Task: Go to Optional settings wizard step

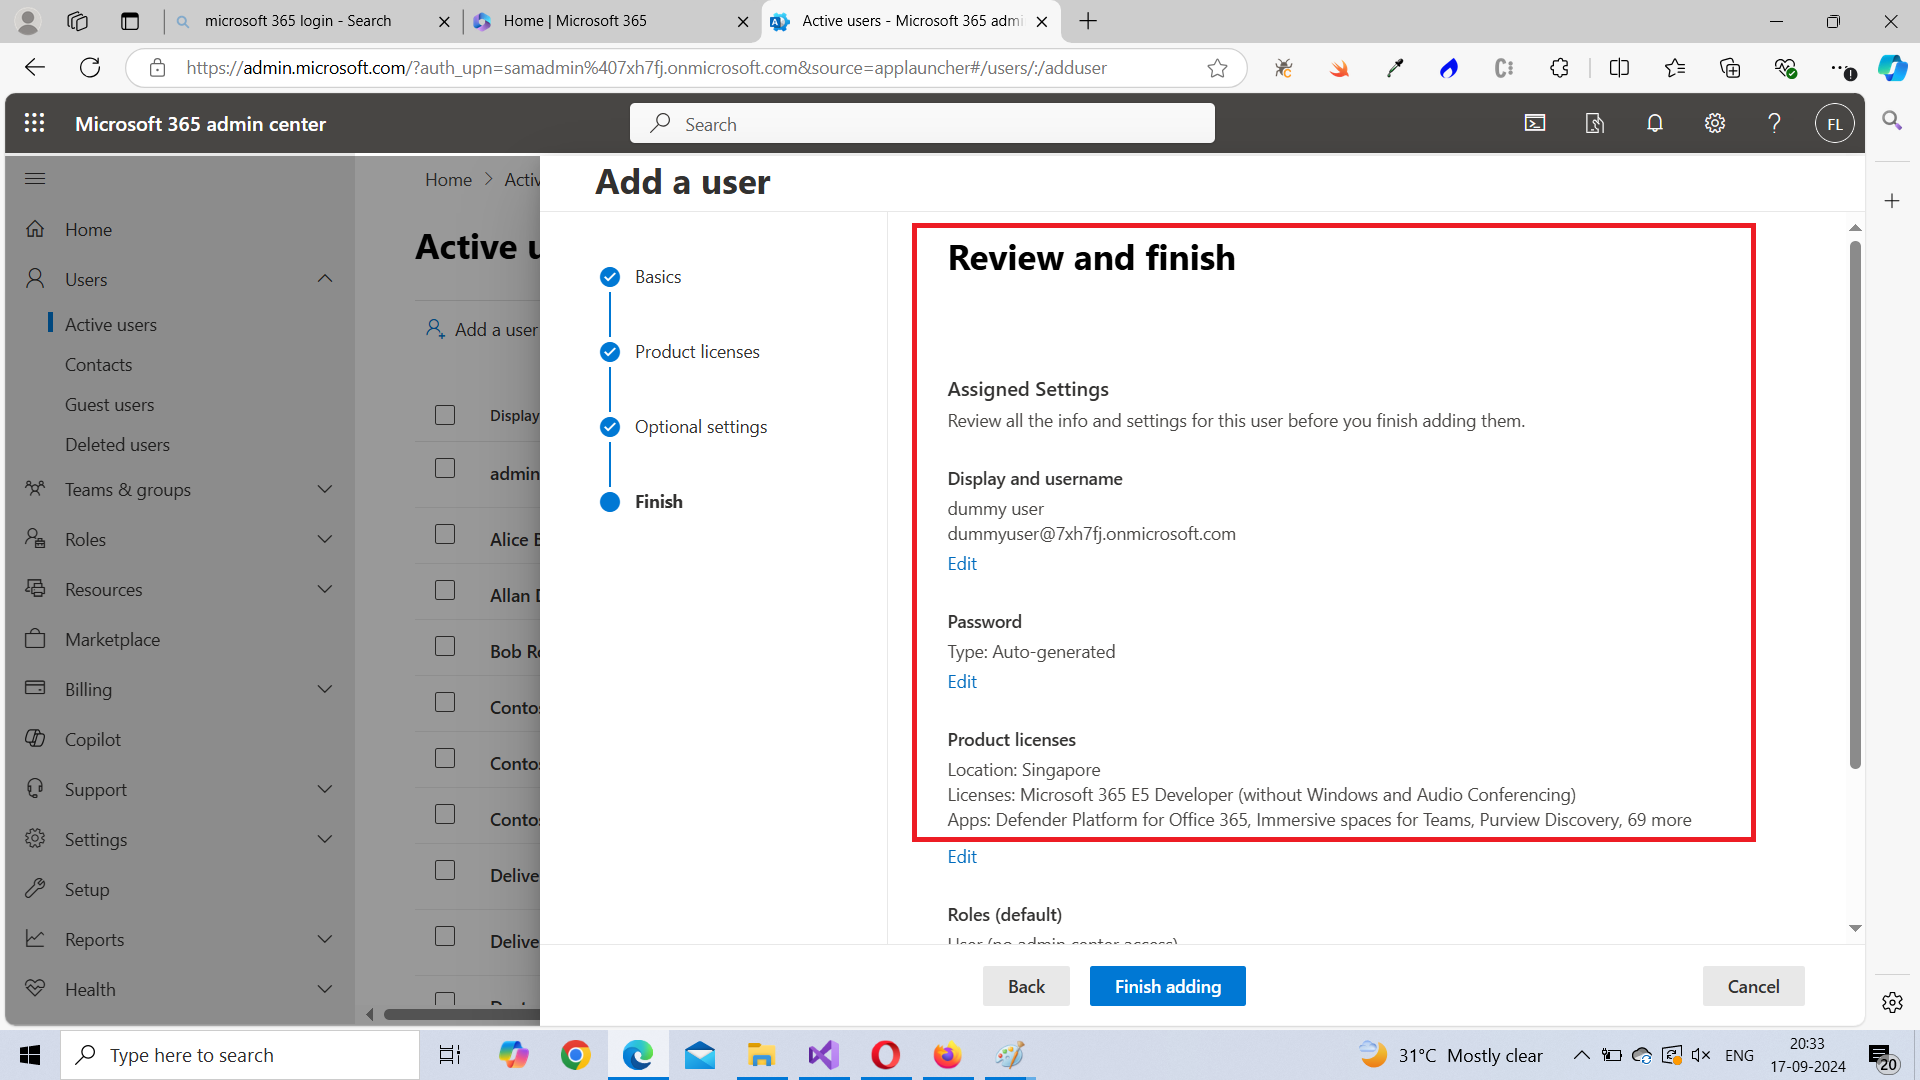Action: point(701,427)
